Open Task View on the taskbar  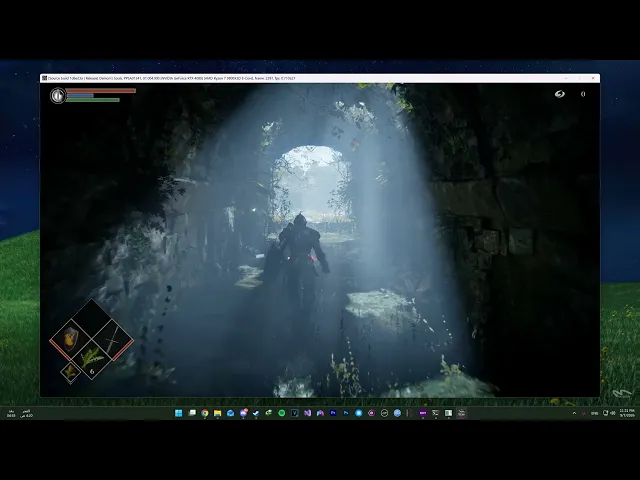click(x=192, y=413)
